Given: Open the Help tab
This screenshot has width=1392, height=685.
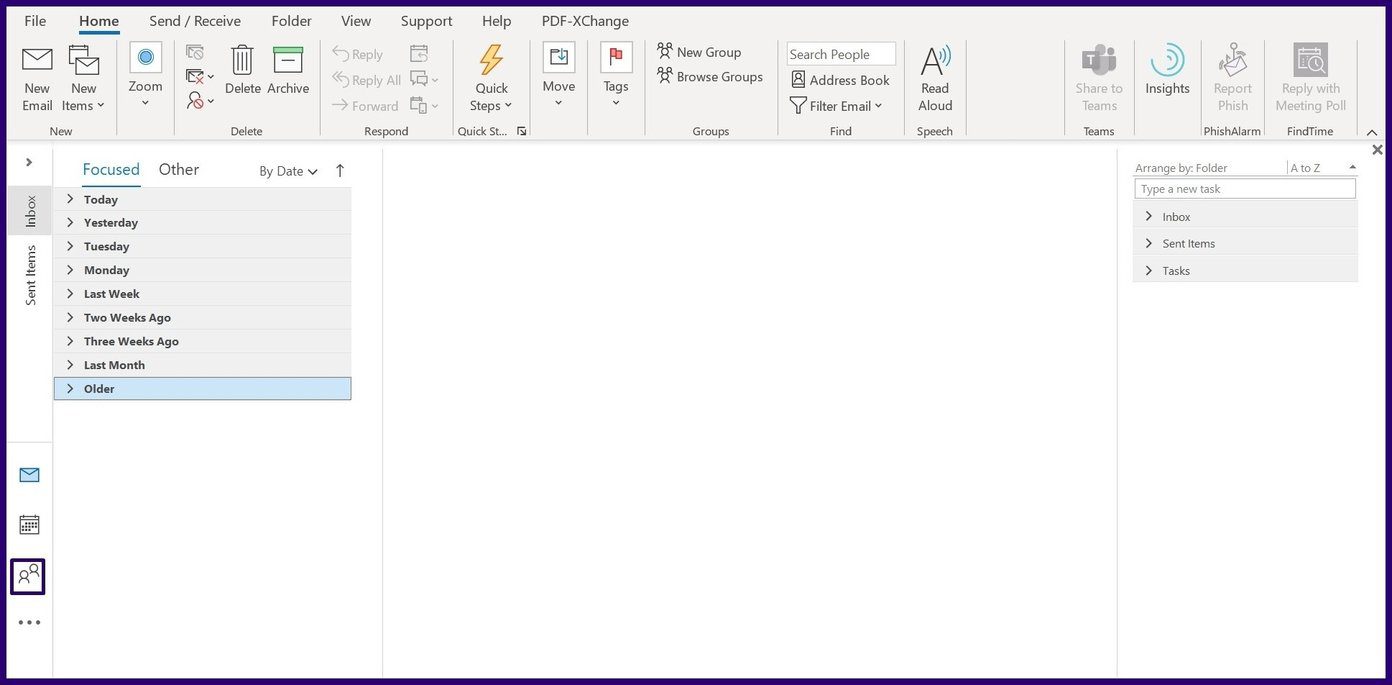Looking at the screenshot, I should click(x=496, y=21).
